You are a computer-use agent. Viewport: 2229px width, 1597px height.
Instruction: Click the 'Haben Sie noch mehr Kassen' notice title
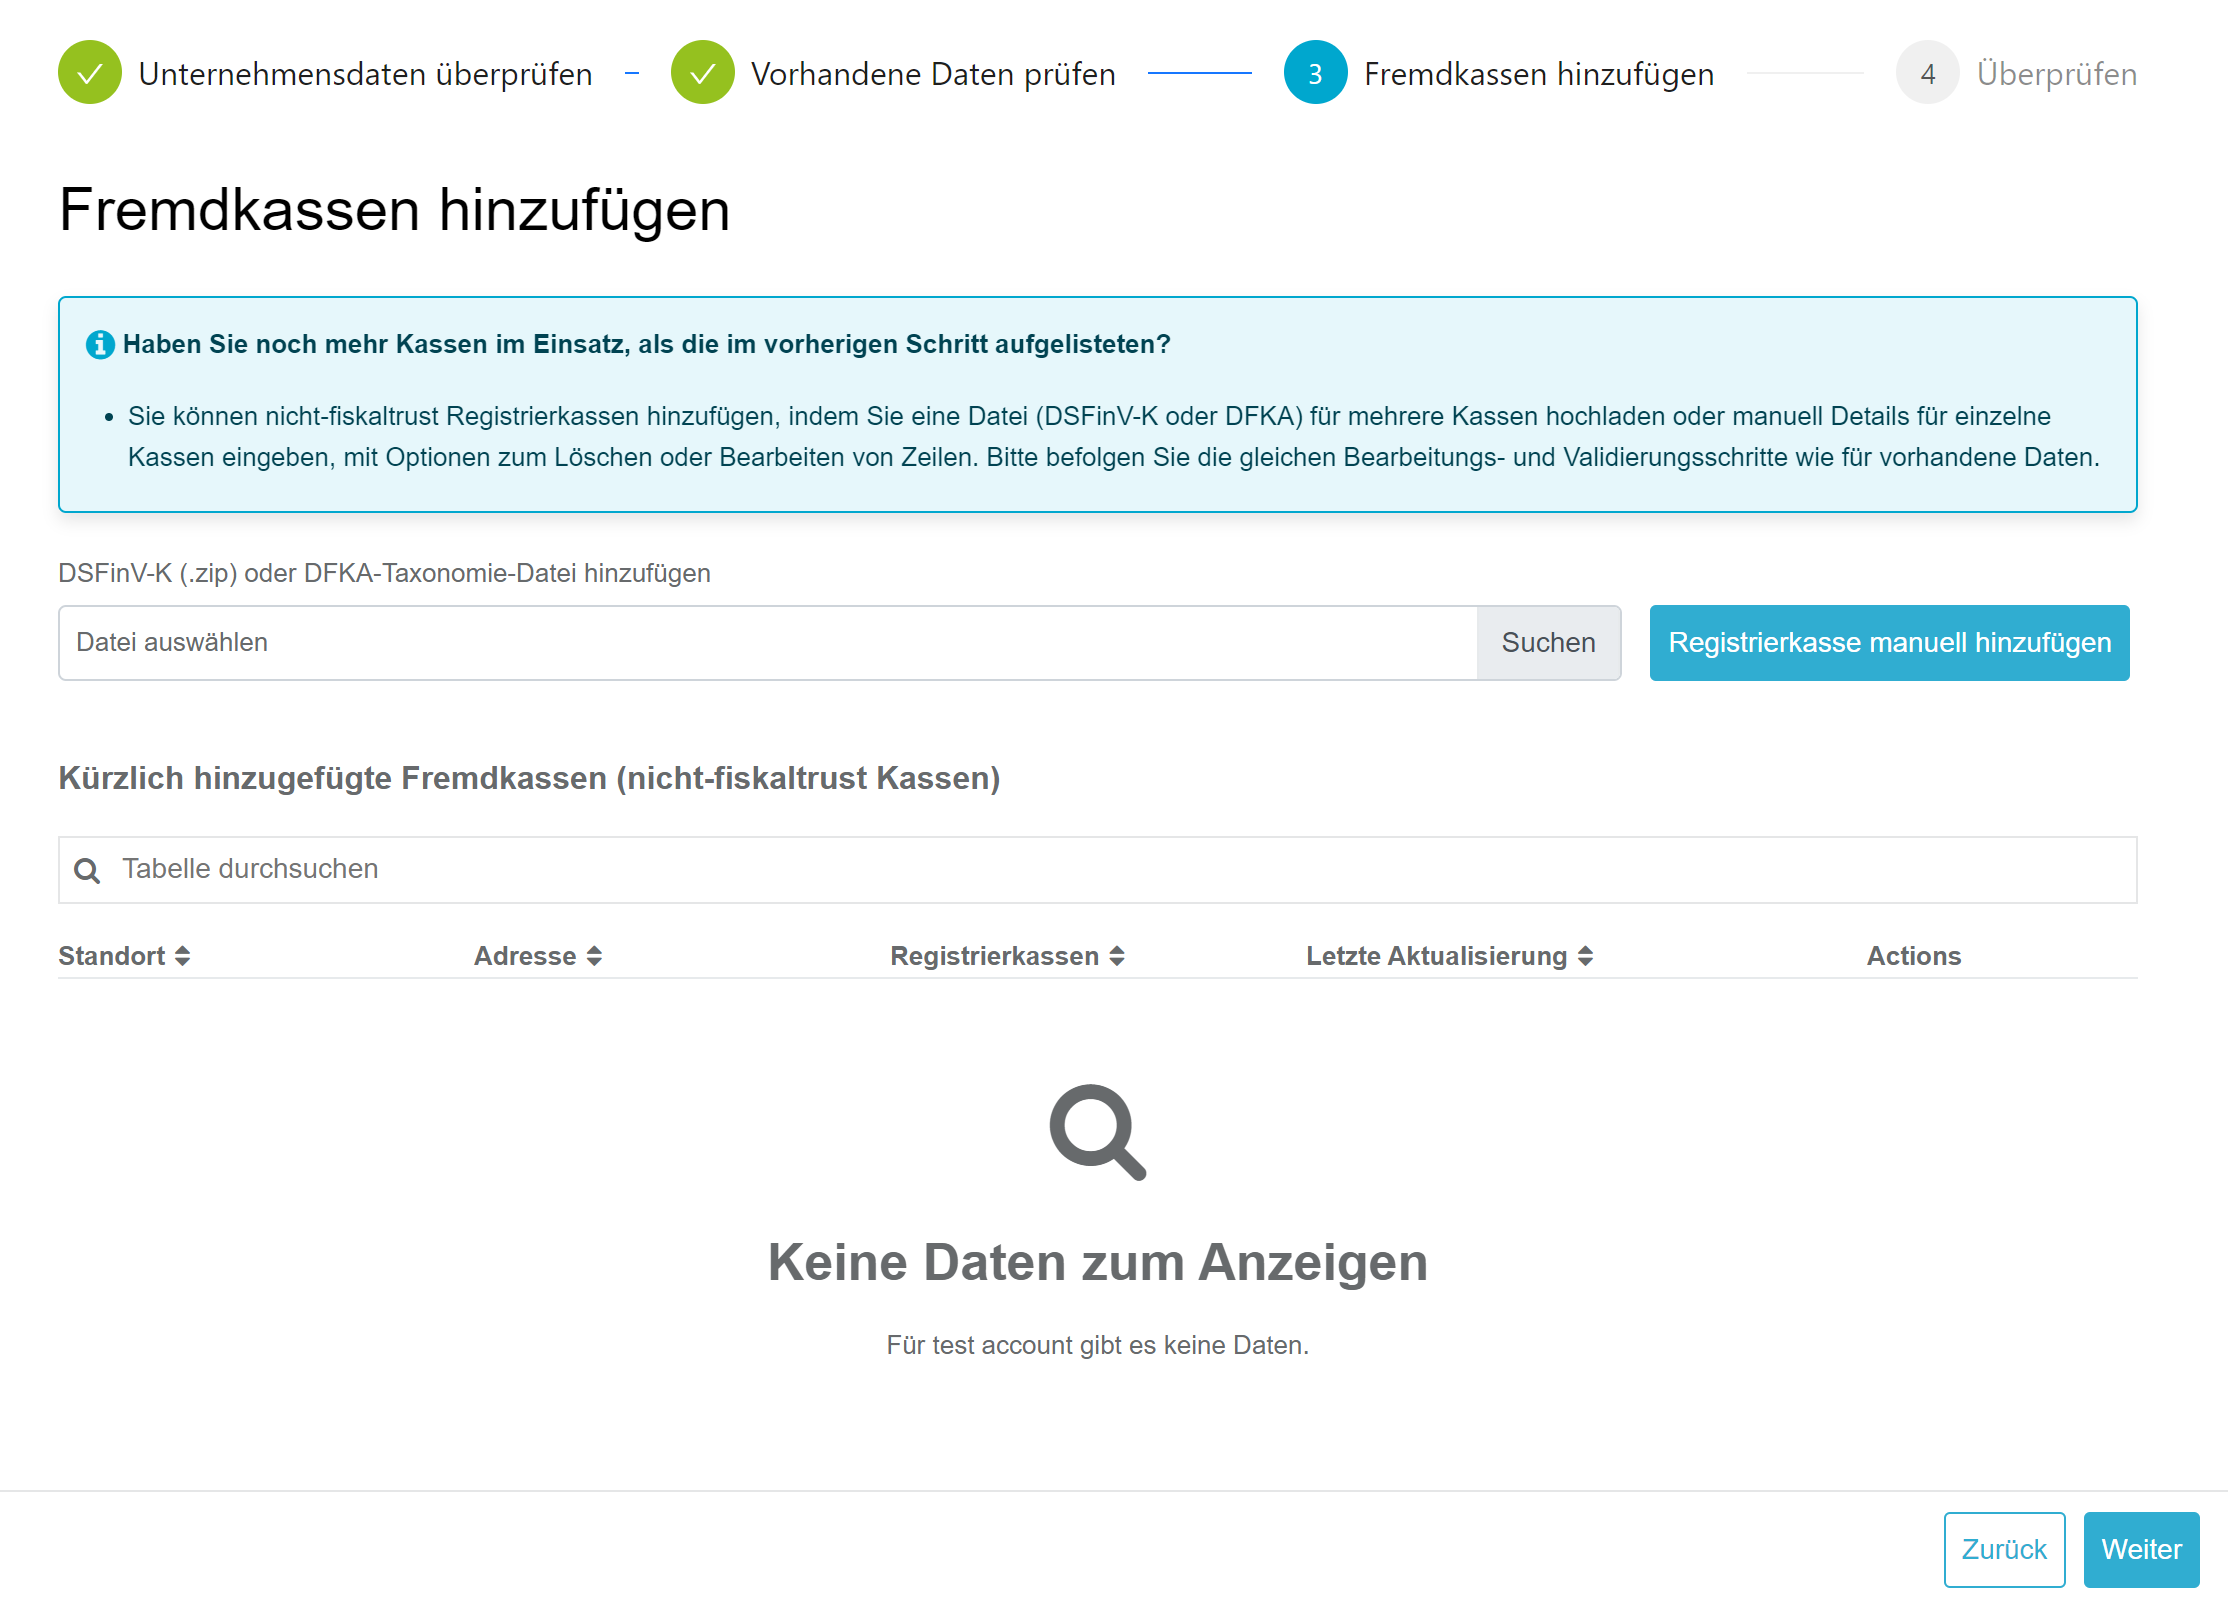point(646,344)
